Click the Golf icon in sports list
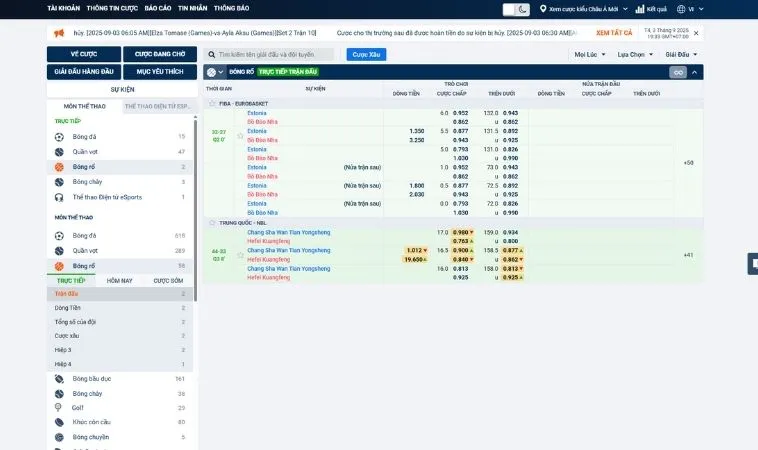Screen dimensions: 758x450 click(60, 408)
